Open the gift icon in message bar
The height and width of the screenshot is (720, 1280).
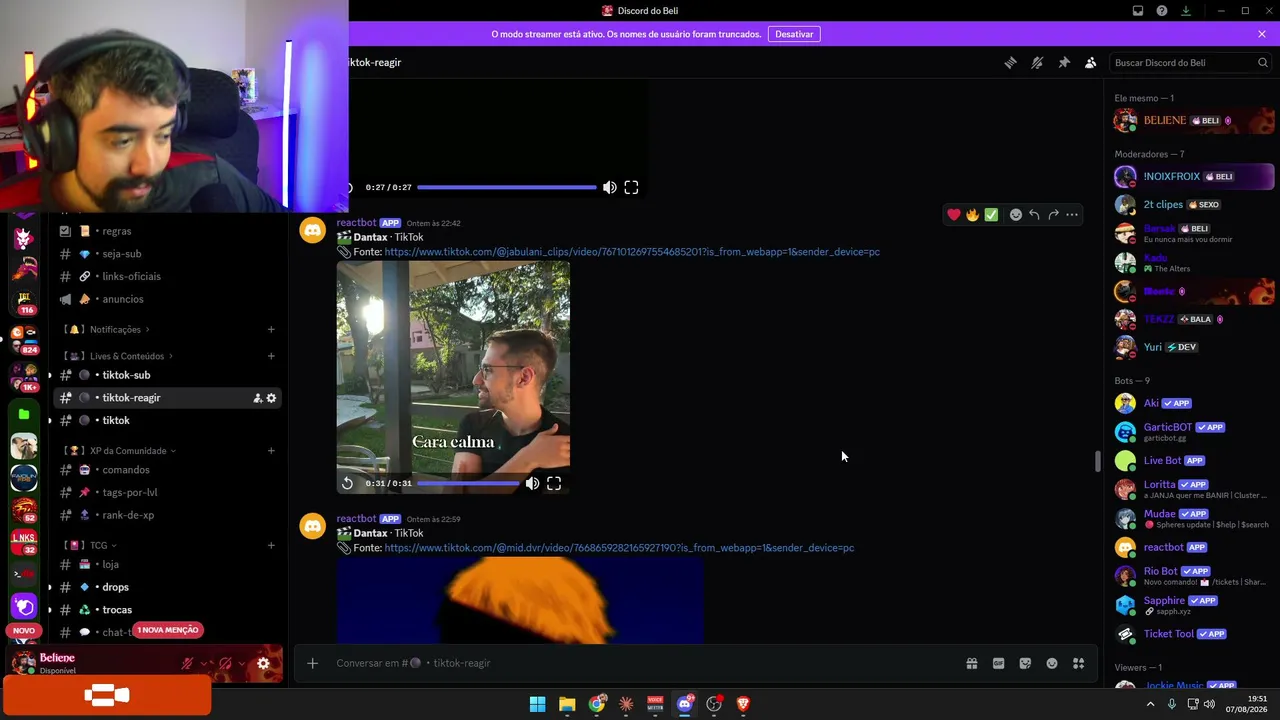pos(971,663)
